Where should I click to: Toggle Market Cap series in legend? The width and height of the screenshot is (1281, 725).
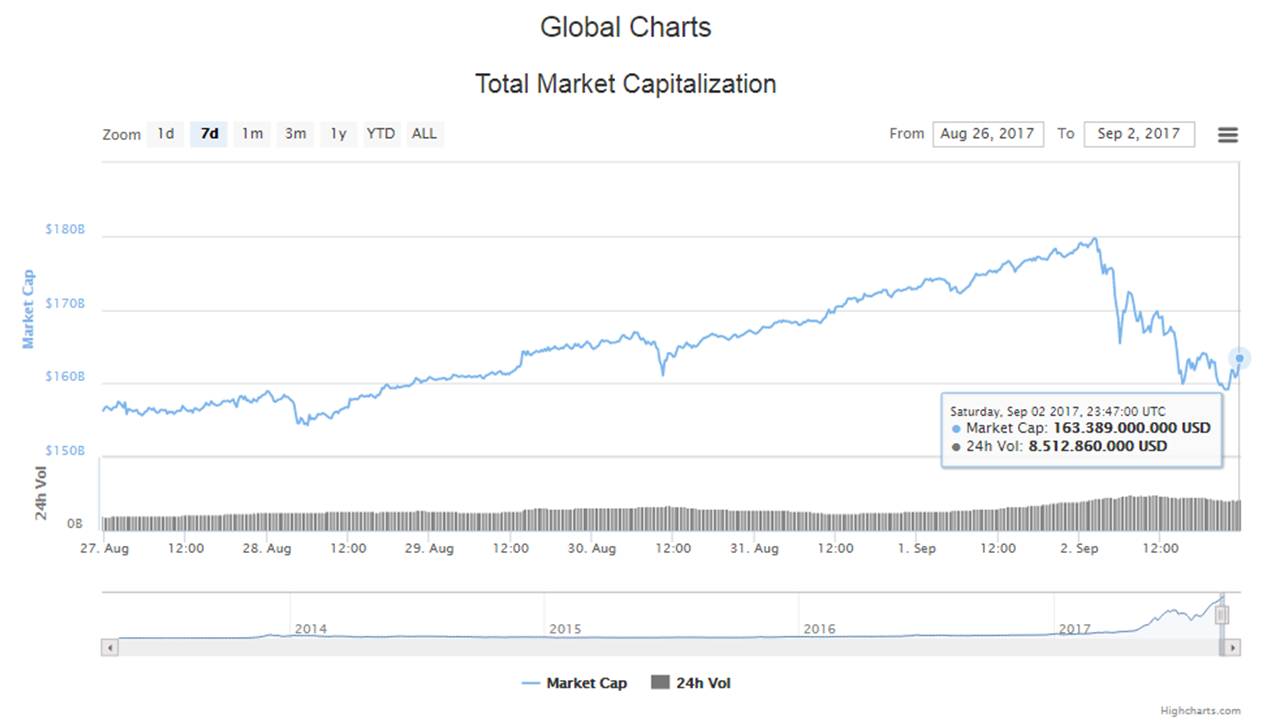tap(574, 683)
